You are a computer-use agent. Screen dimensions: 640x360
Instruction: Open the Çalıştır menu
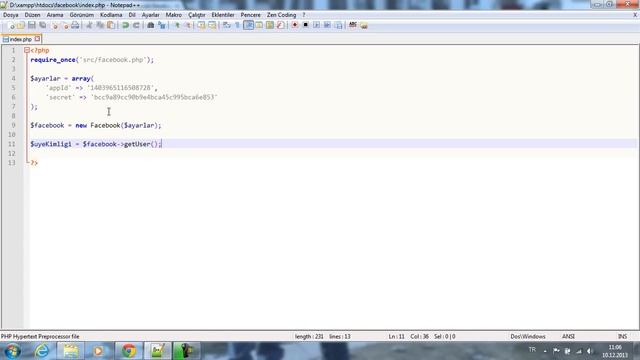click(x=196, y=15)
